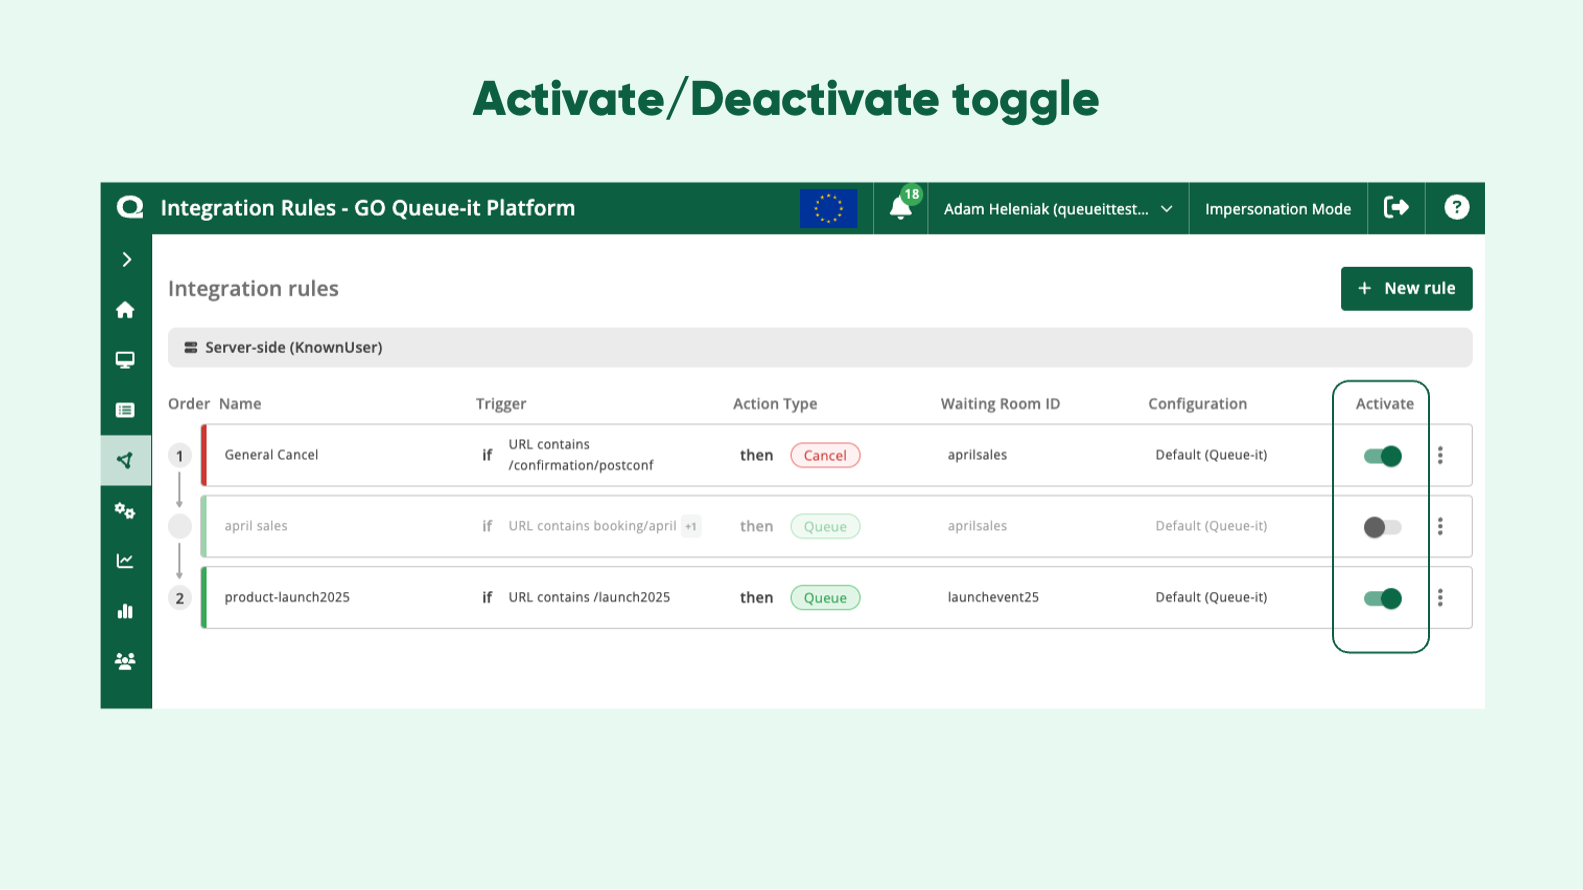Click Impersonation Mode in header

point(1277,209)
